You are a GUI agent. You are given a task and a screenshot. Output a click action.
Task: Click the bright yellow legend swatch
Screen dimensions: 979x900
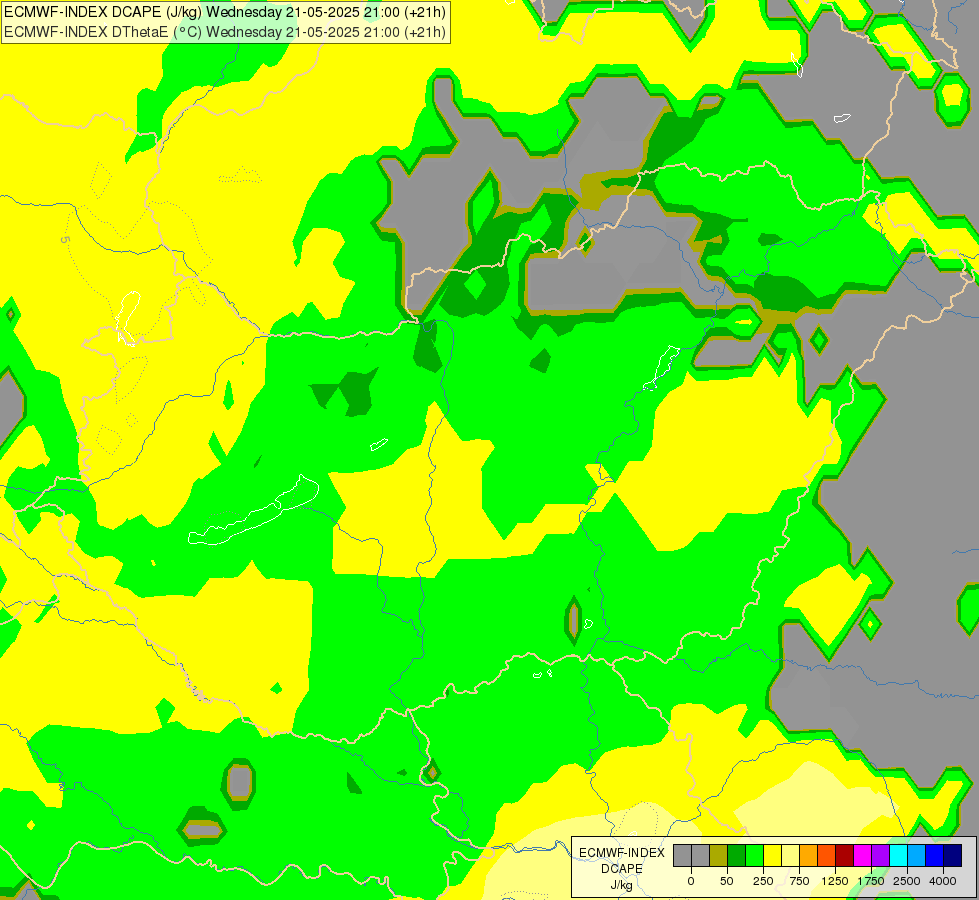[772, 856]
